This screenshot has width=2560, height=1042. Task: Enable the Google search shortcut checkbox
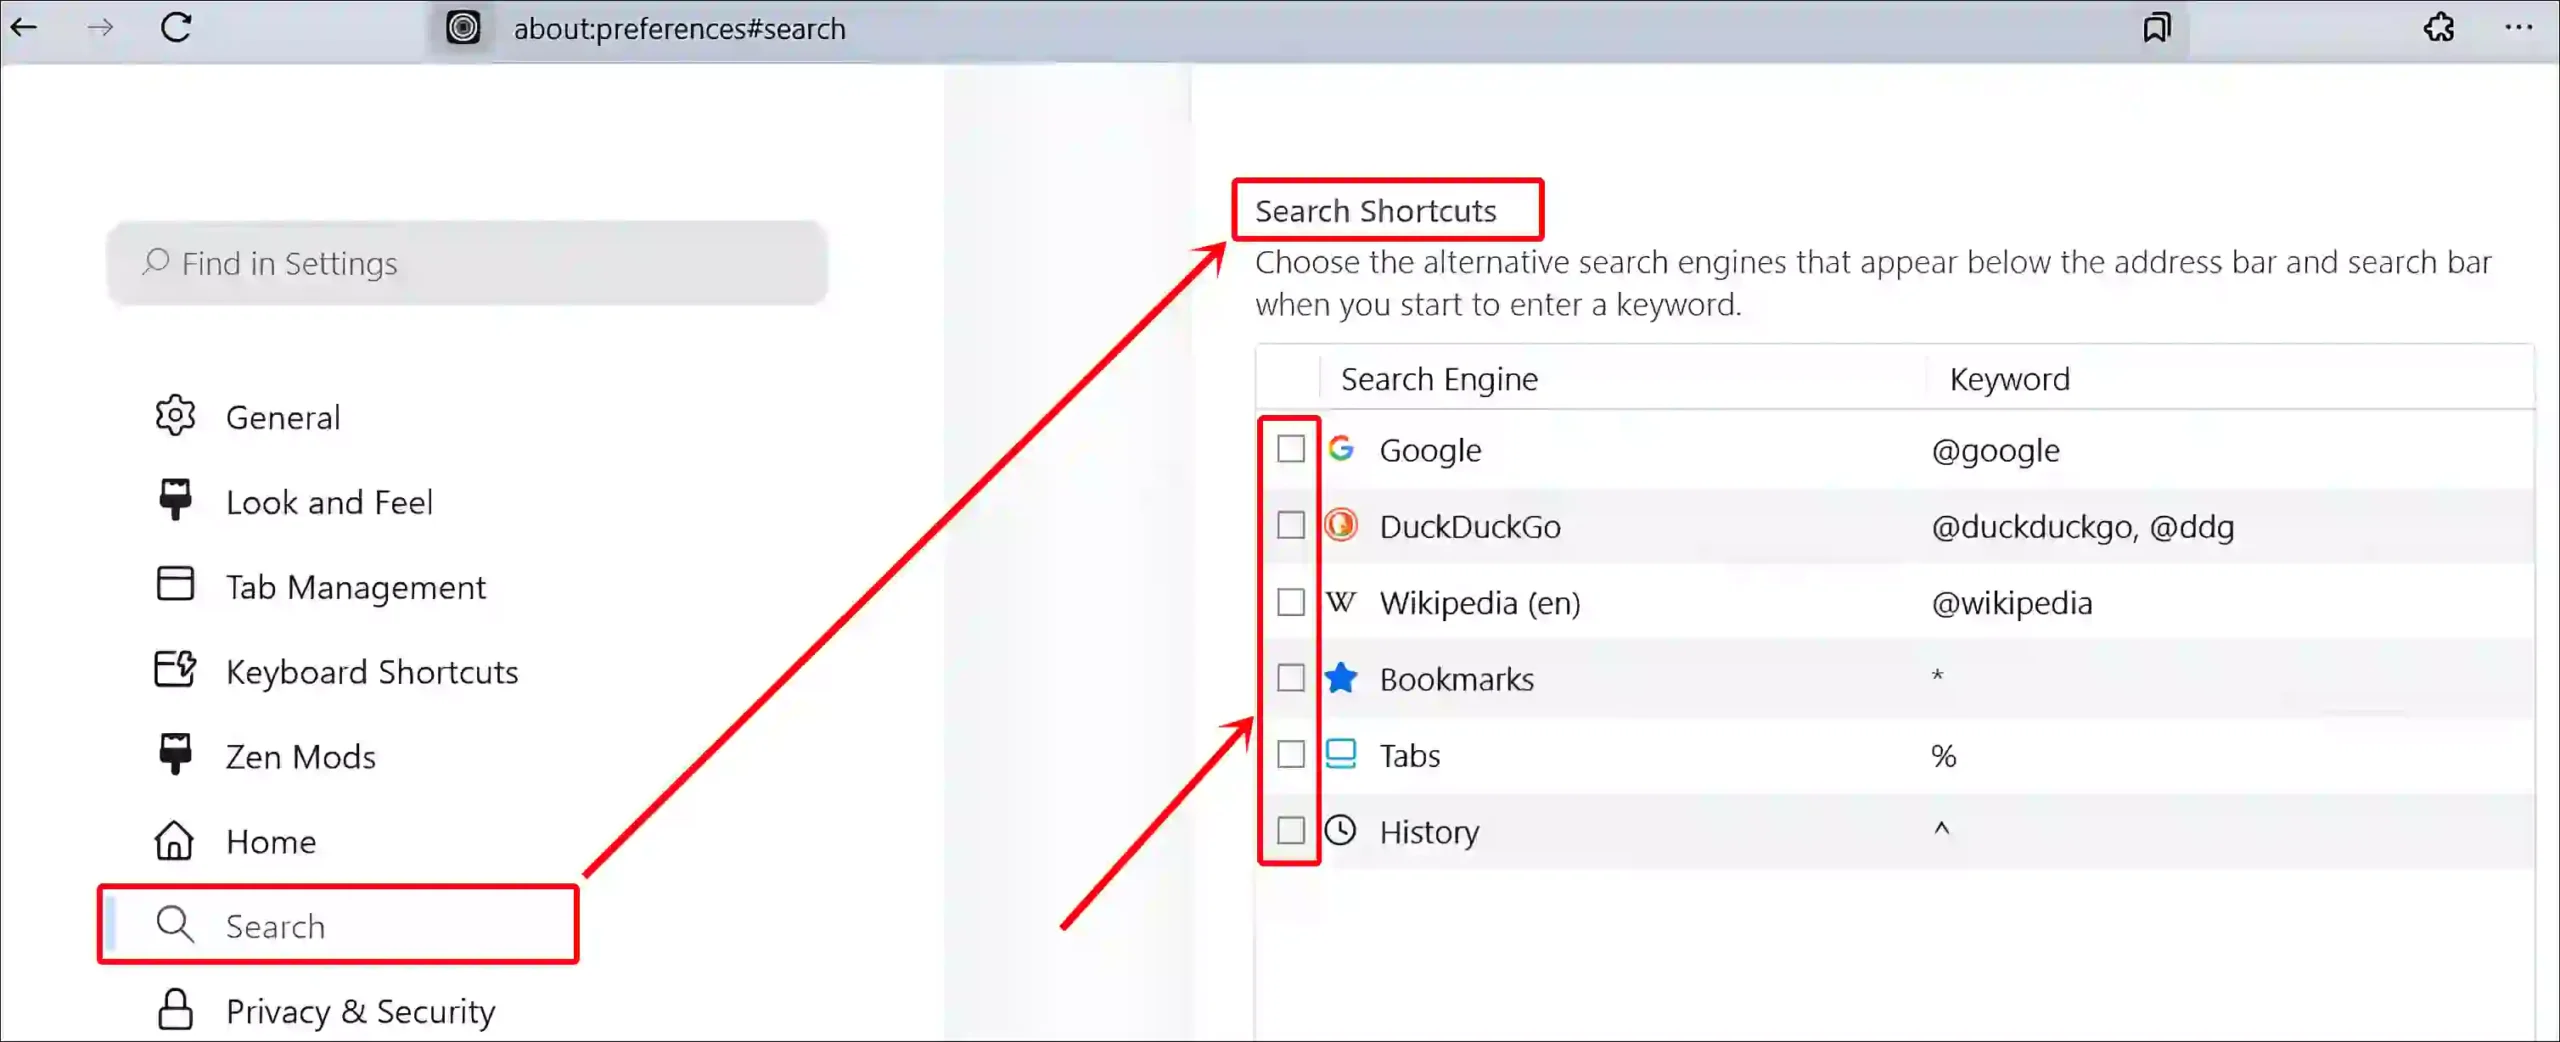1291,448
